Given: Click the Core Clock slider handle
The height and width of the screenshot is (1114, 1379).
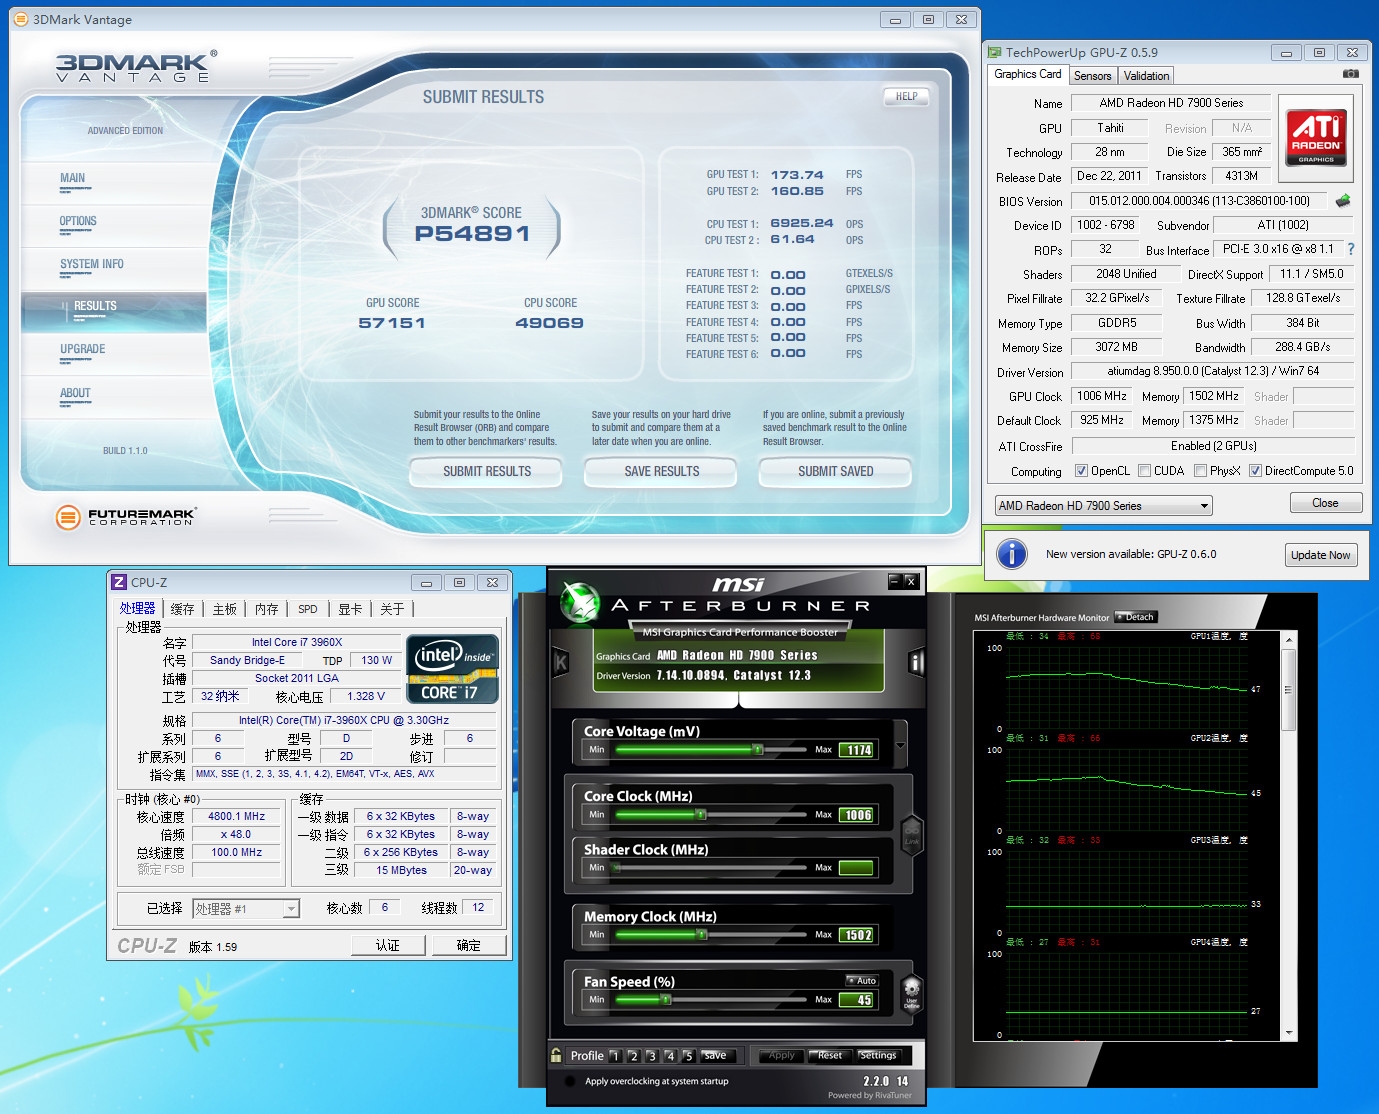Looking at the screenshot, I should click(x=701, y=815).
